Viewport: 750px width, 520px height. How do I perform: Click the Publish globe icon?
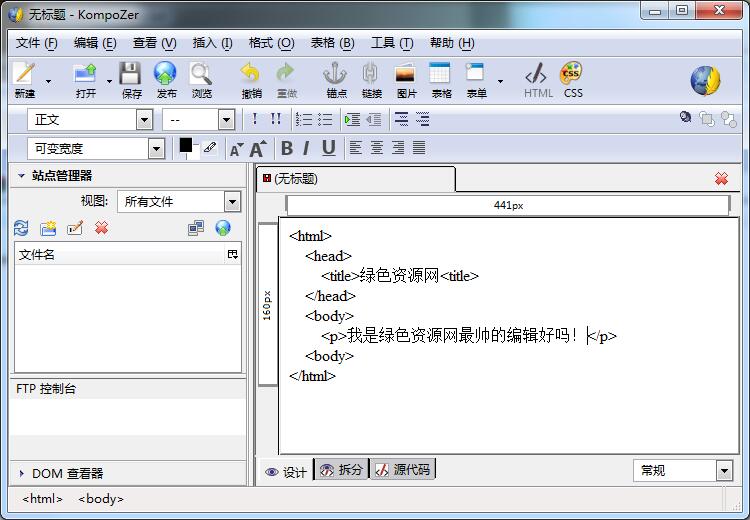pos(165,74)
